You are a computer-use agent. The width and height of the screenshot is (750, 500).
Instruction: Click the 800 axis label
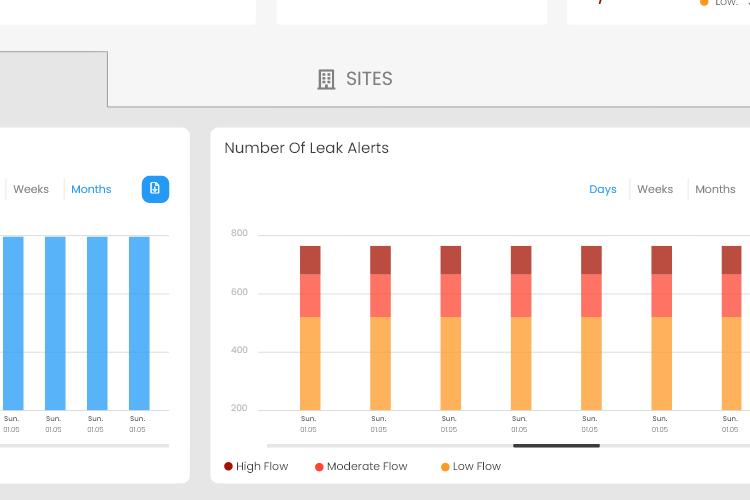click(239, 233)
